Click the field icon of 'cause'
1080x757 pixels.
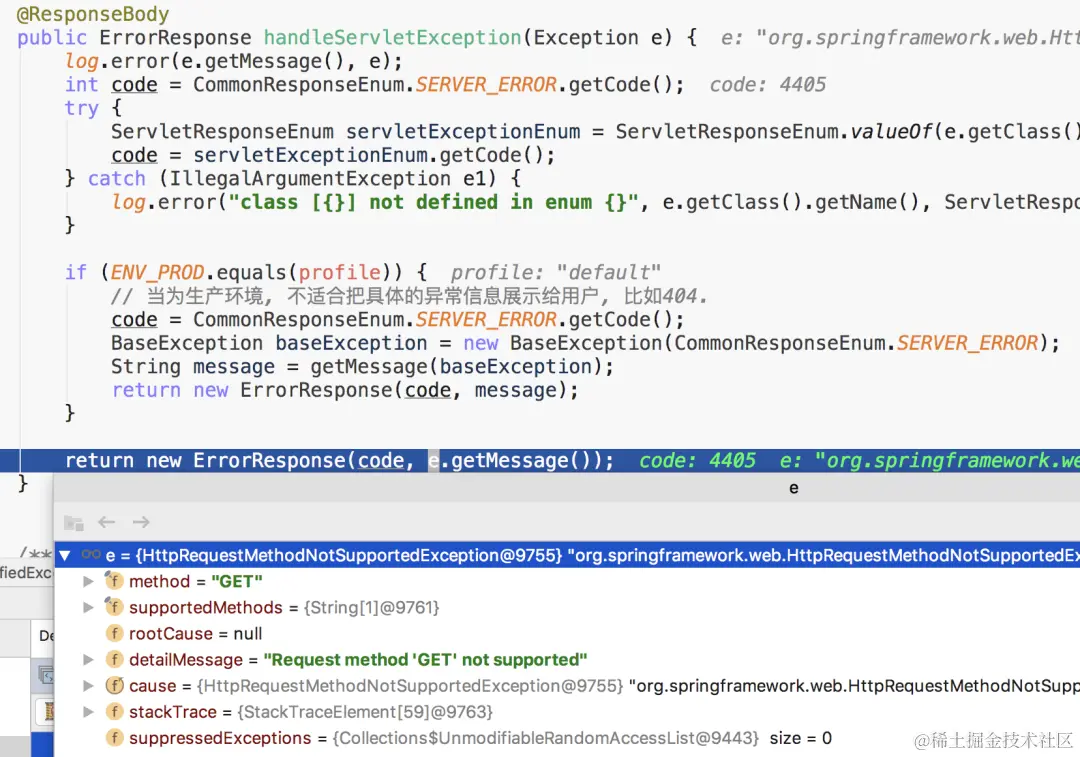pyautogui.click(x=114, y=686)
